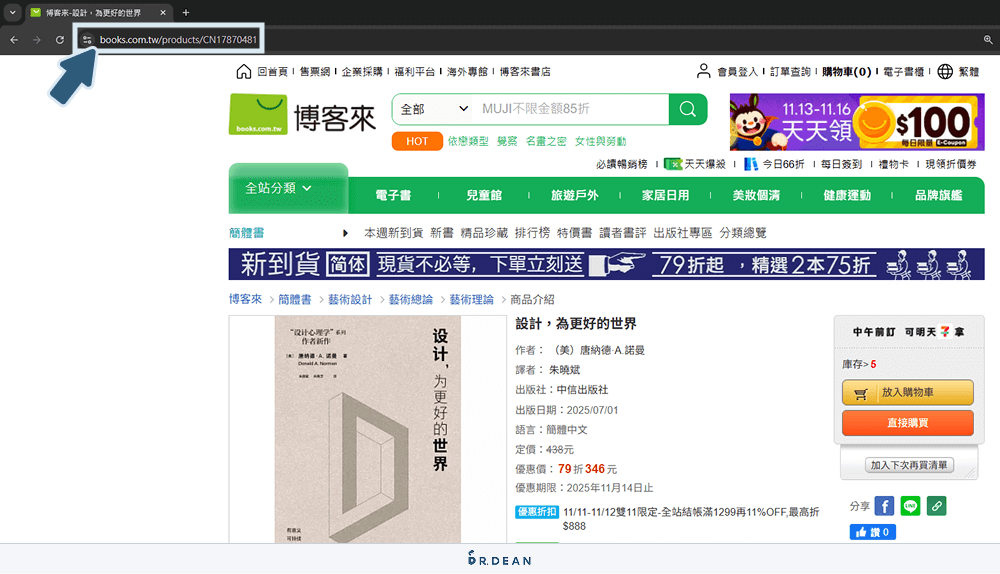The height and width of the screenshot is (574, 1000).
Task: Click the browser zoom magnifier icon
Action: (x=988, y=40)
